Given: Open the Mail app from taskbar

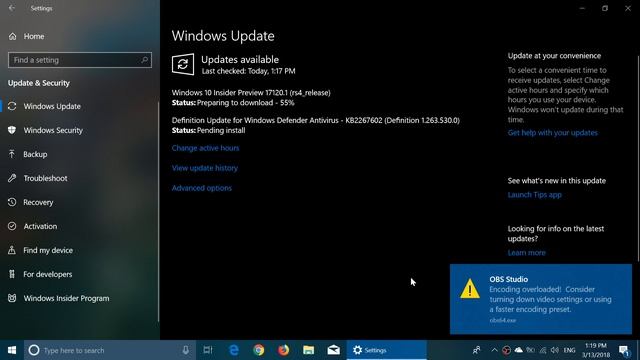Looking at the screenshot, I should coord(333,350).
